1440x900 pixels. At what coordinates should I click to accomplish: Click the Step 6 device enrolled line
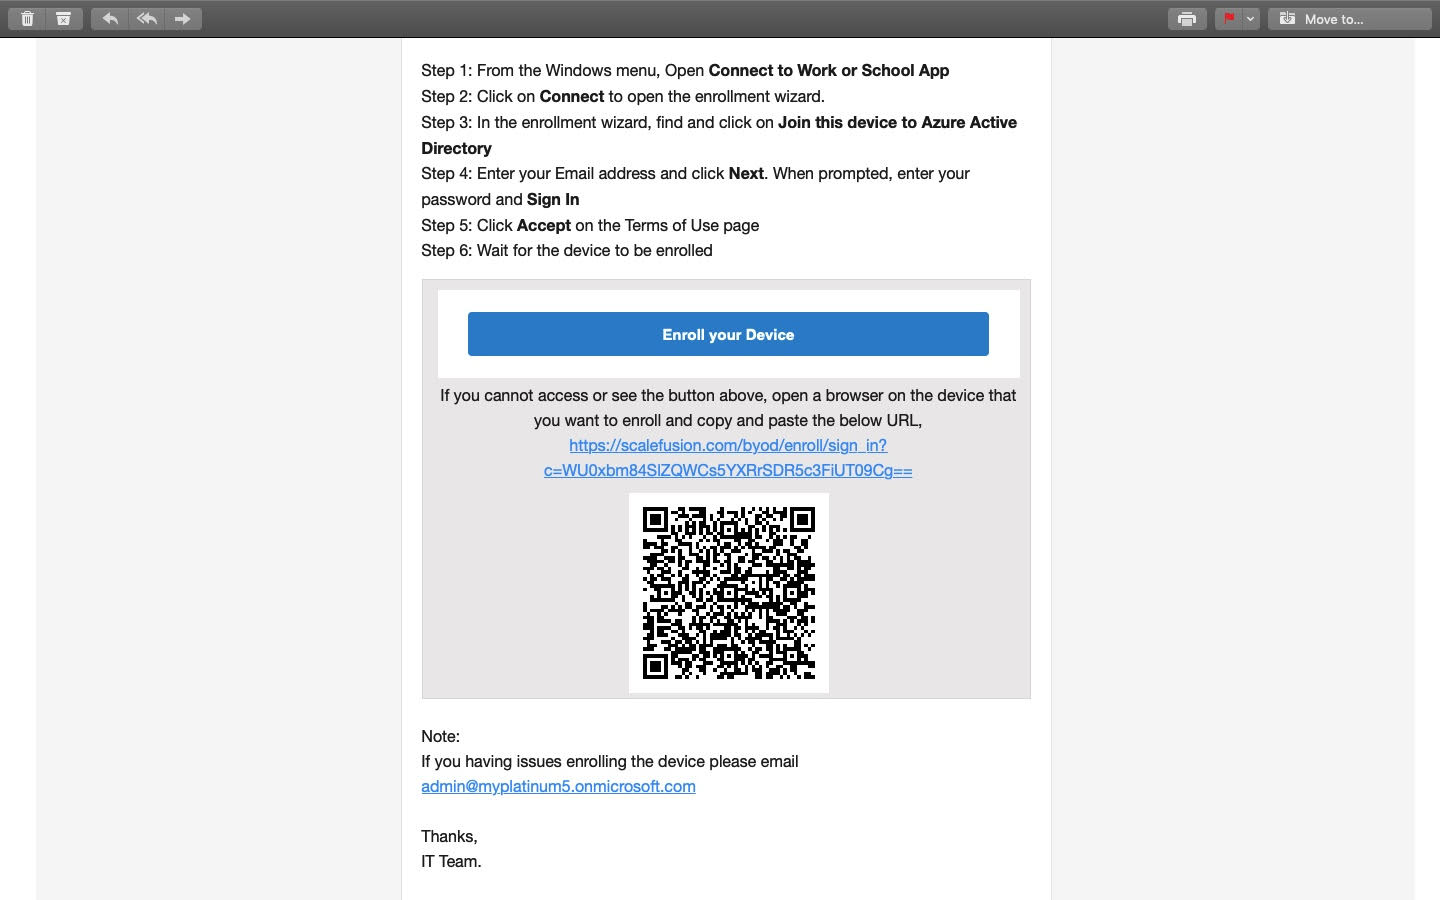coord(567,250)
